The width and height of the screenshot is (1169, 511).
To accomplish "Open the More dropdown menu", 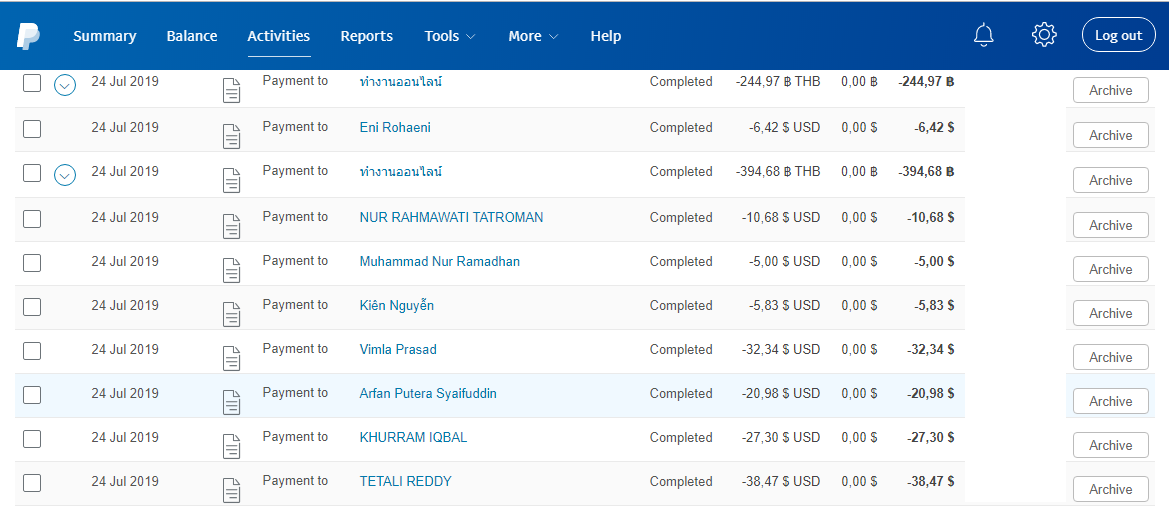I will tap(533, 36).
